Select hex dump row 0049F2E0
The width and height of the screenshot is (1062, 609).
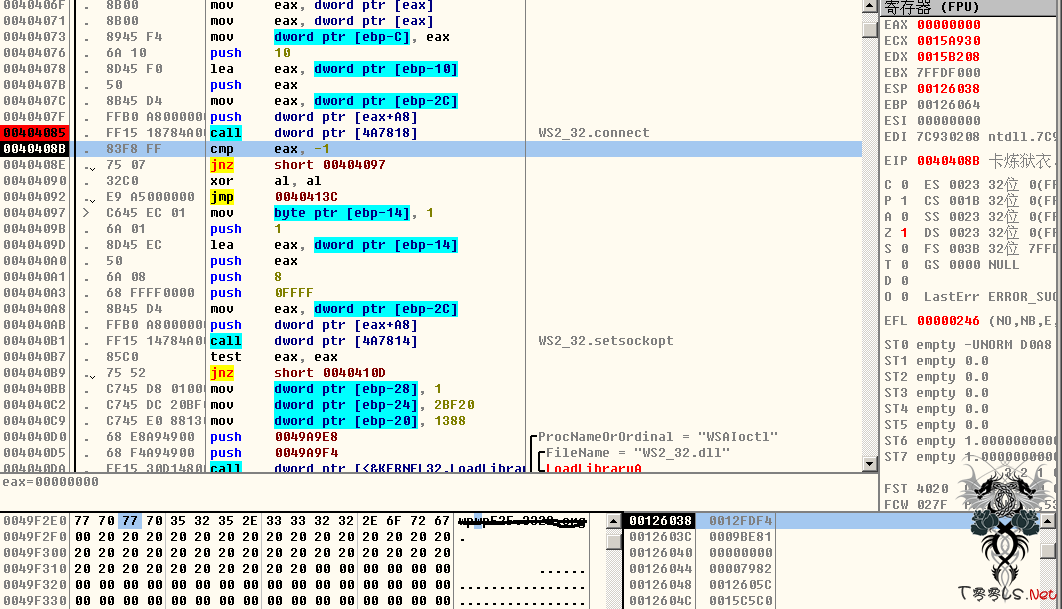pos(34,521)
